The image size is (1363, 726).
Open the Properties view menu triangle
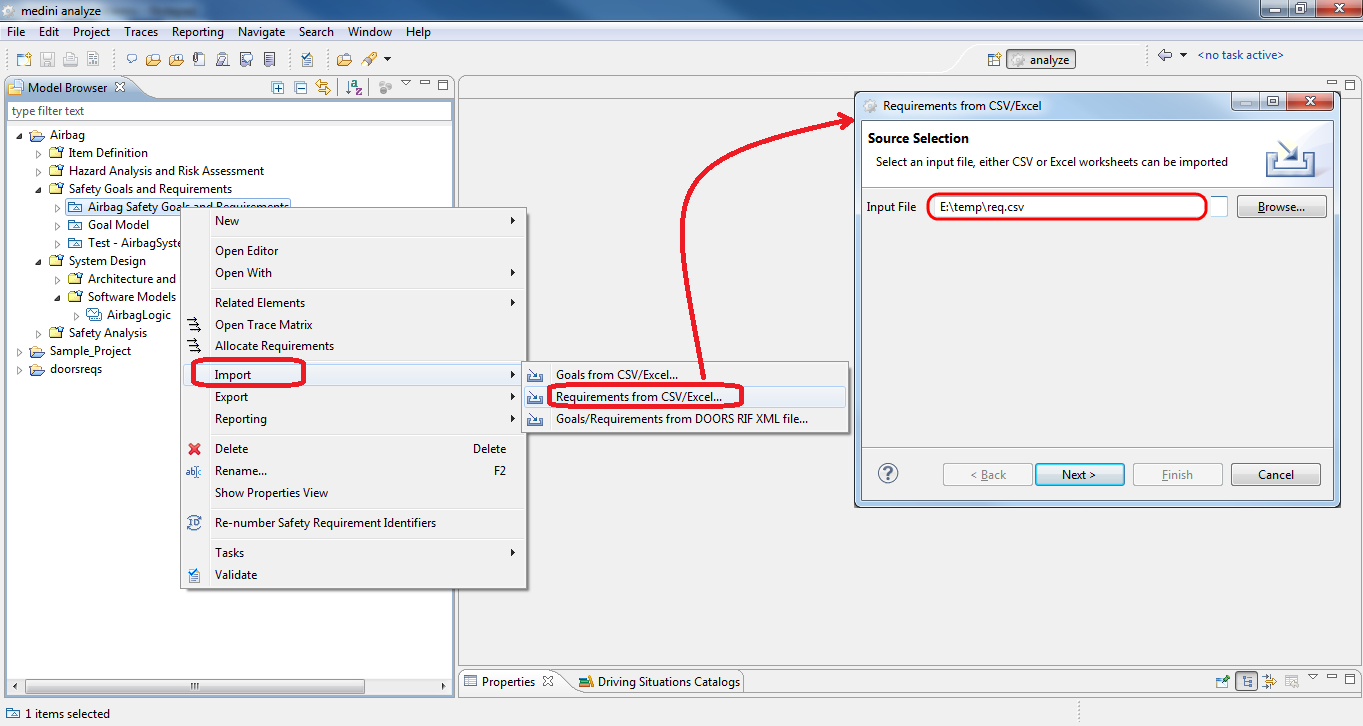point(1314,678)
